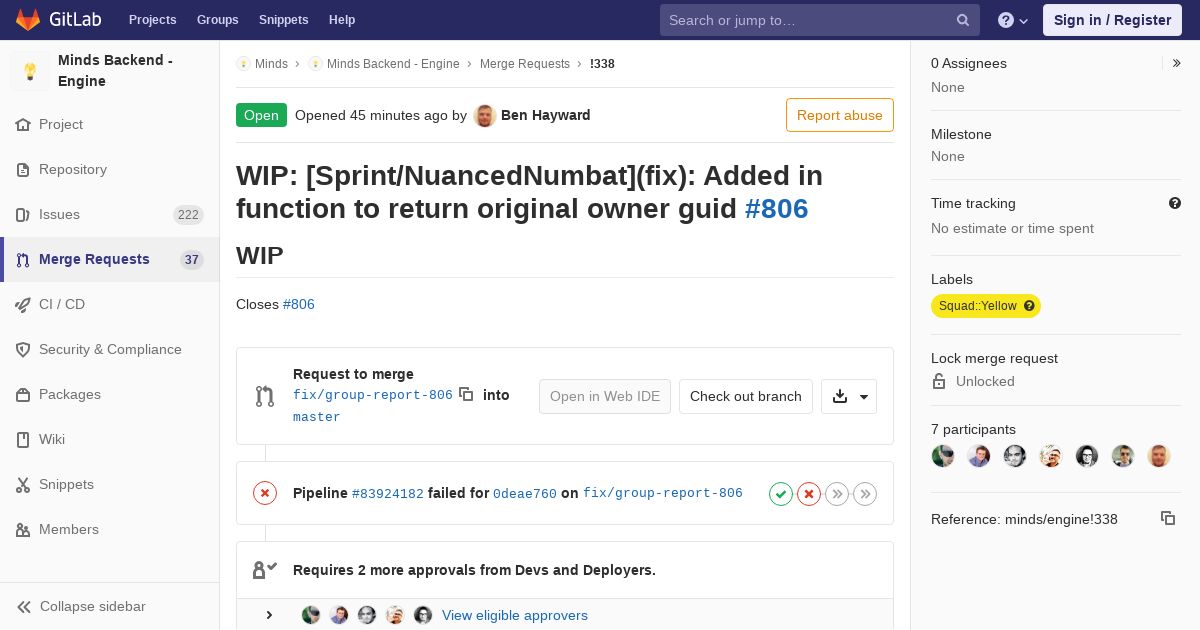This screenshot has width=1200, height=630.
Task: Click the Unlocked padlock icon
Action: (939, 381)
